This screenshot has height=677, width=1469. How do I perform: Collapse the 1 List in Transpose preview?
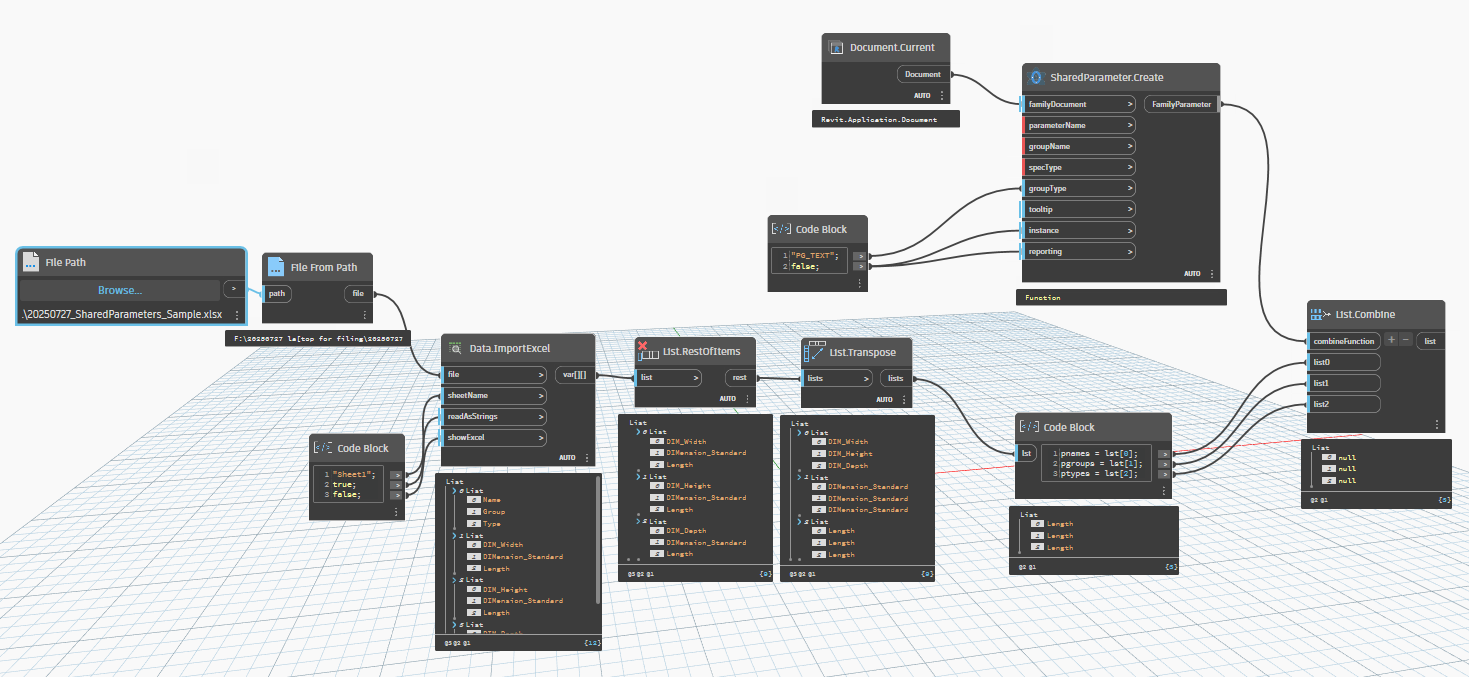(x=799, y=477)
